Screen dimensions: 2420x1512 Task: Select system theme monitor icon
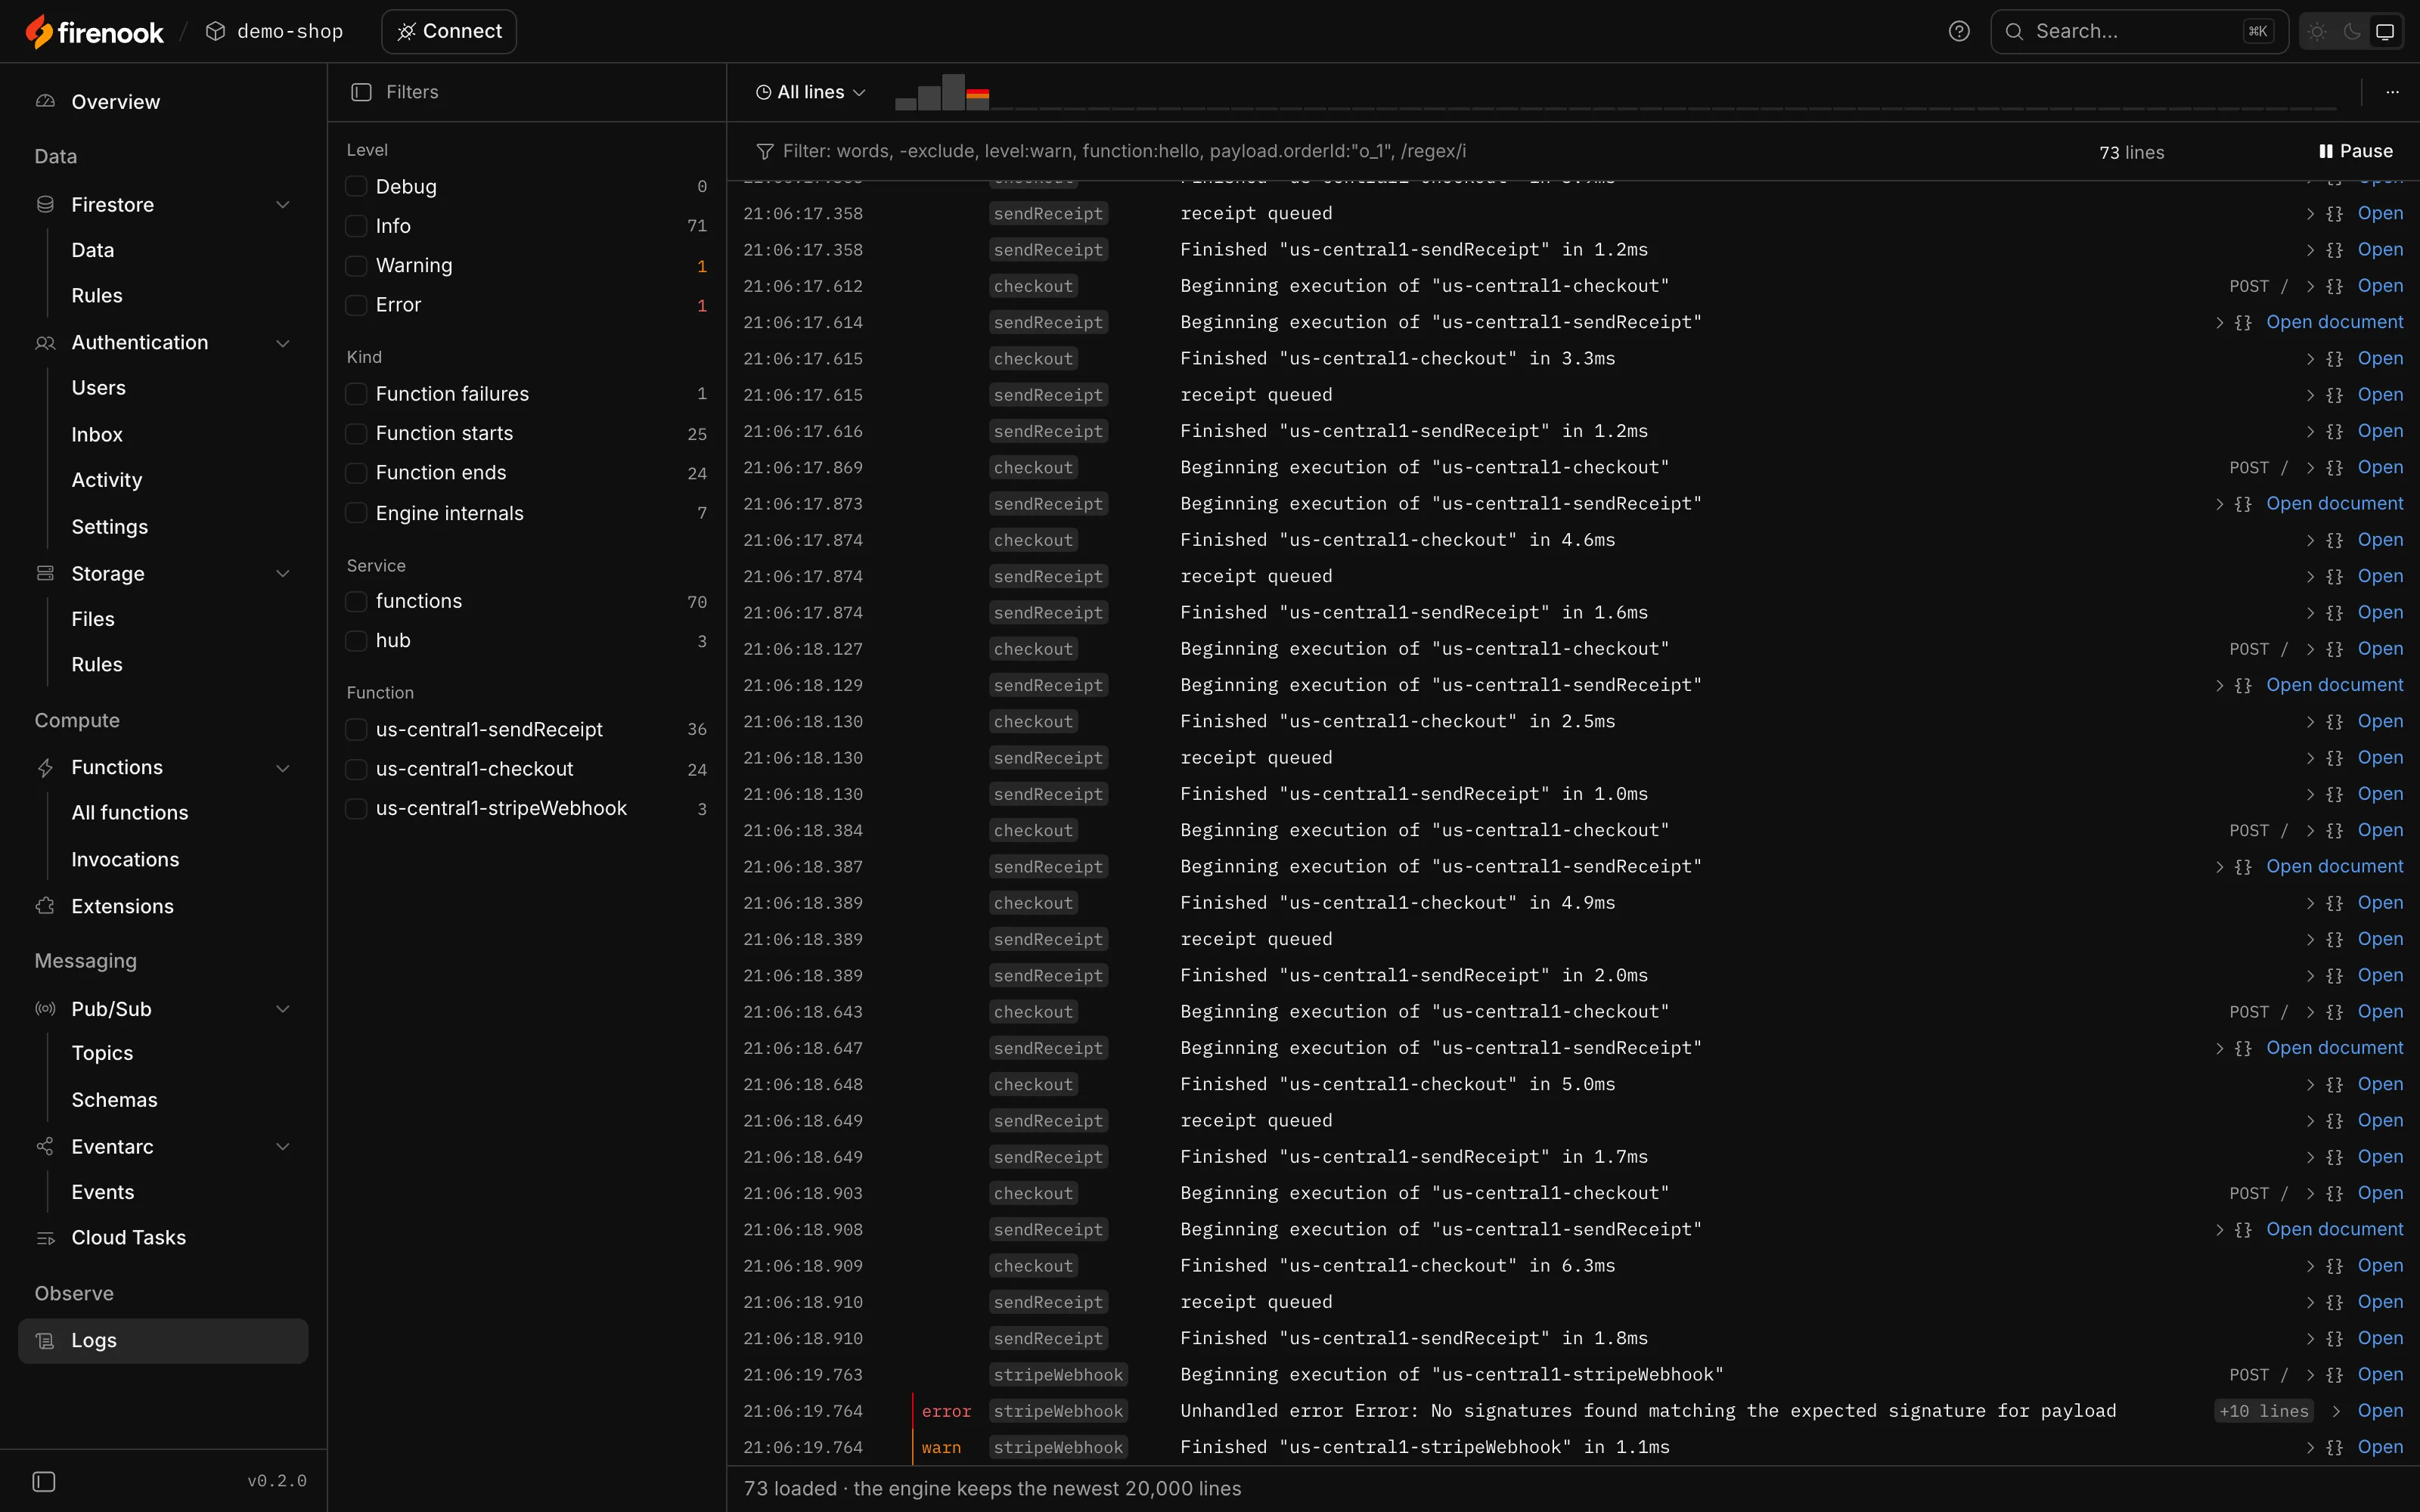tap(2385, 32)
